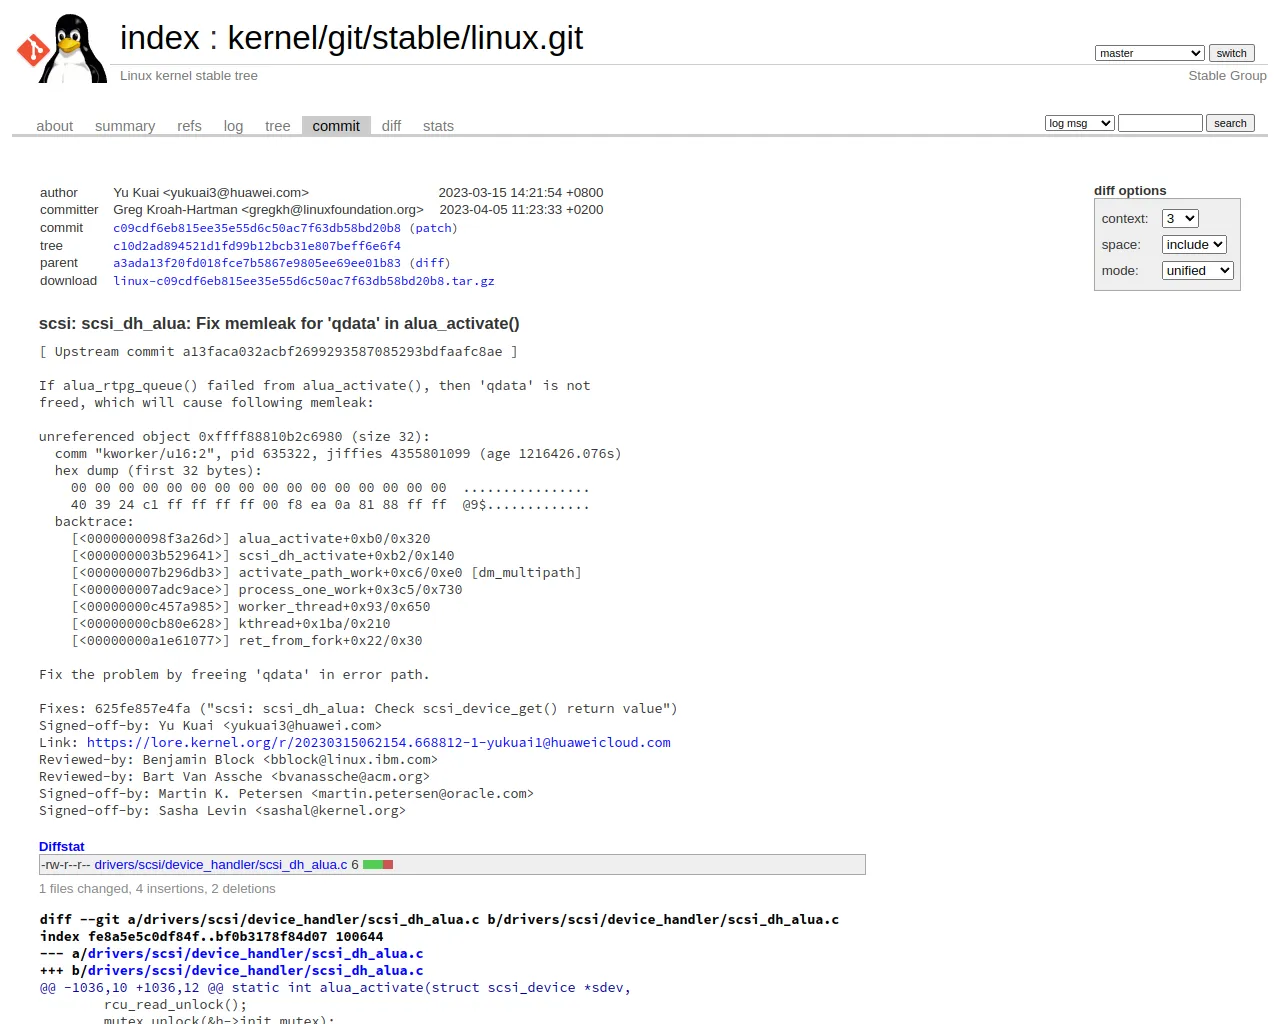Open the space include dropdown
The width and height of the screenshot is (1280, 1024).
tap(1194, 244)
